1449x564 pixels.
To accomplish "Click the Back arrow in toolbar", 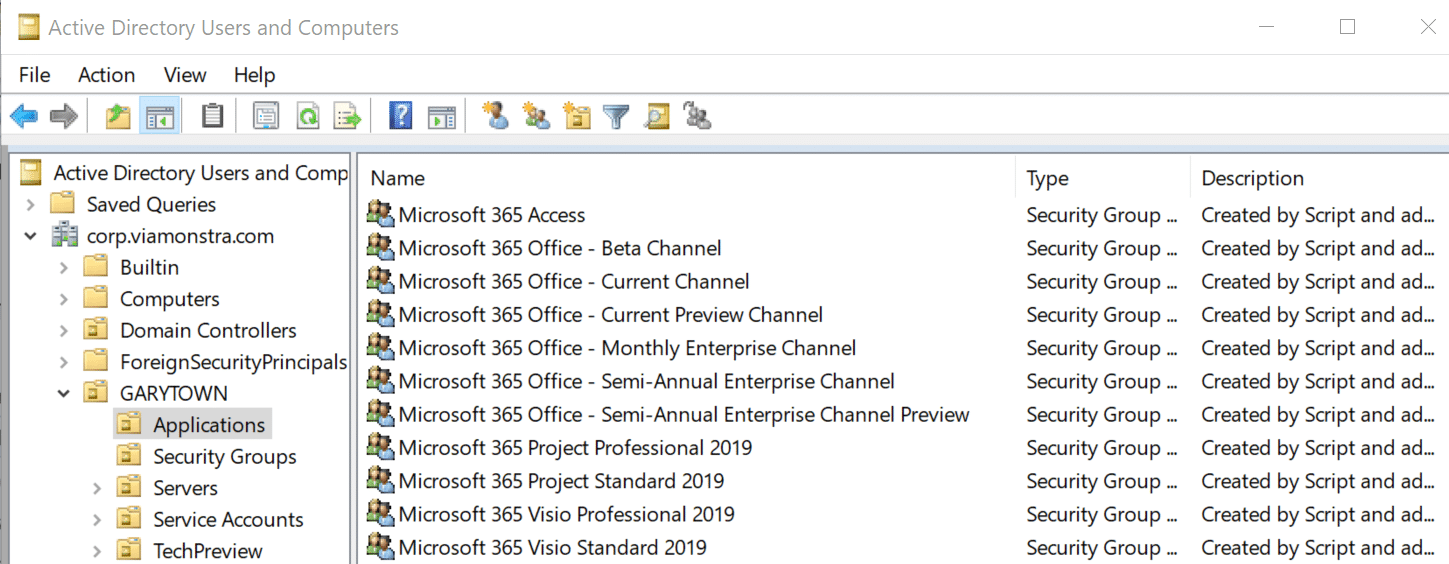I will 24,117.
